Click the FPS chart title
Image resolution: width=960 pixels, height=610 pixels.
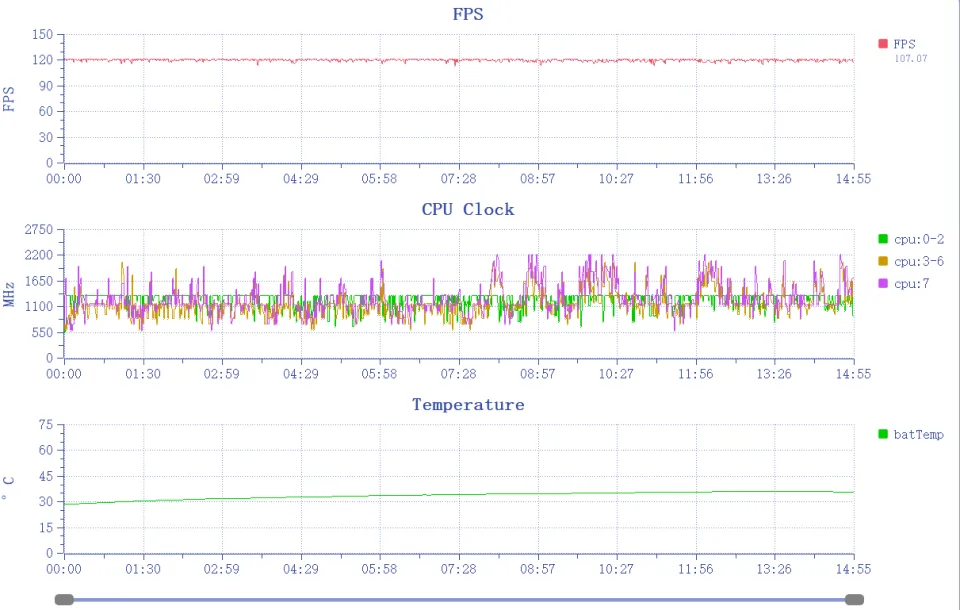(x=468, y=14)
